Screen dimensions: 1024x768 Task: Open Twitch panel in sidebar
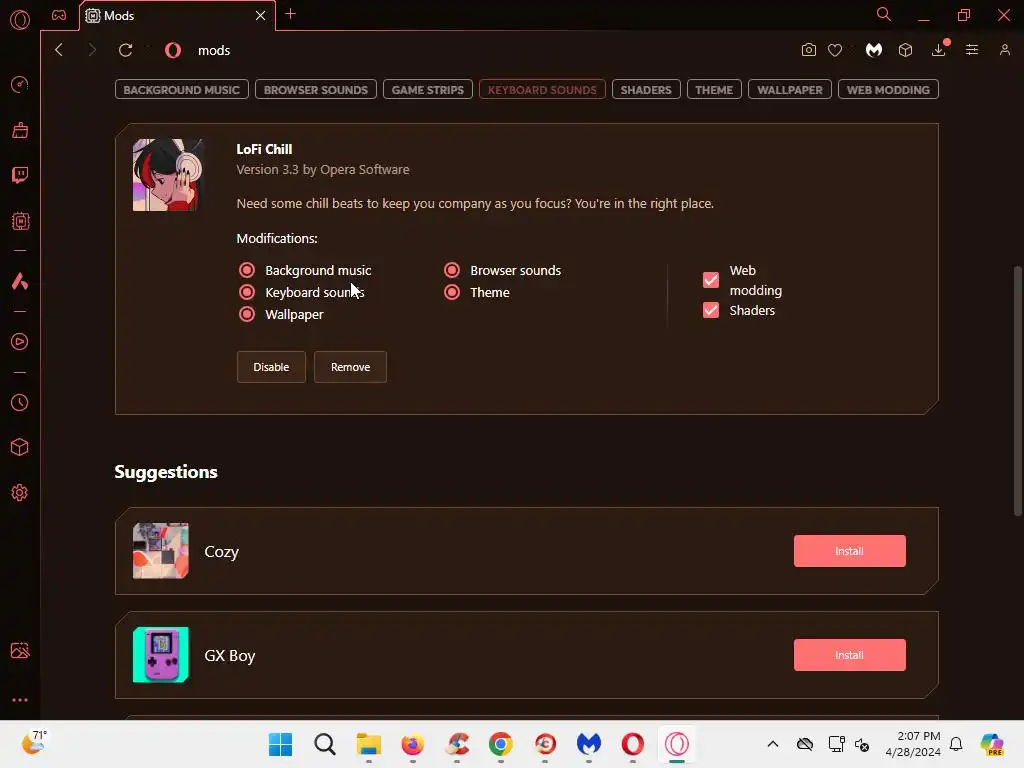[20, 175]
